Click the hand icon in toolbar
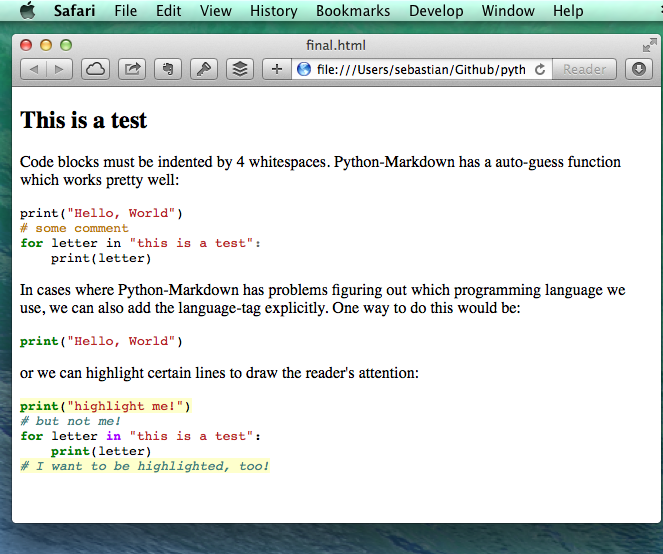Screen dimensions: 663x554 [167, 69]
